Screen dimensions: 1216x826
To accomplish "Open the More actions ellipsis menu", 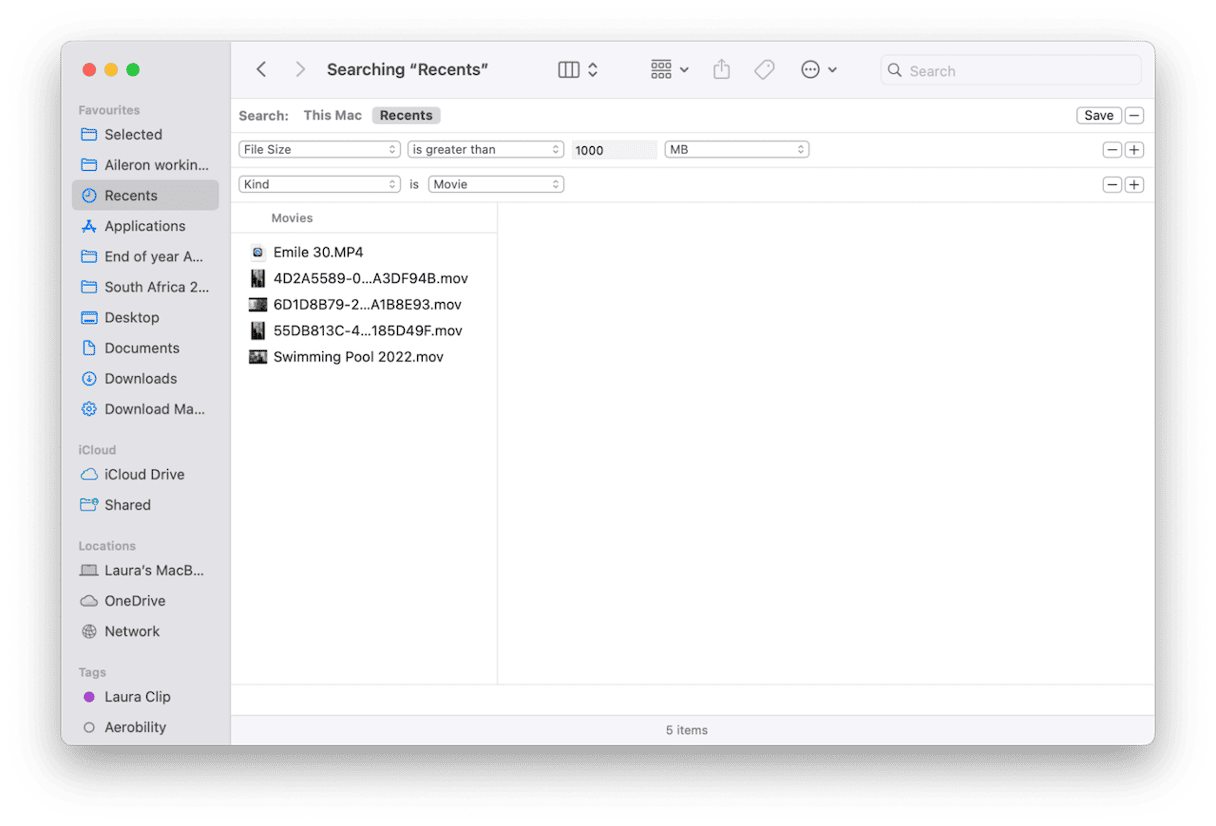I will click(818, 70).
